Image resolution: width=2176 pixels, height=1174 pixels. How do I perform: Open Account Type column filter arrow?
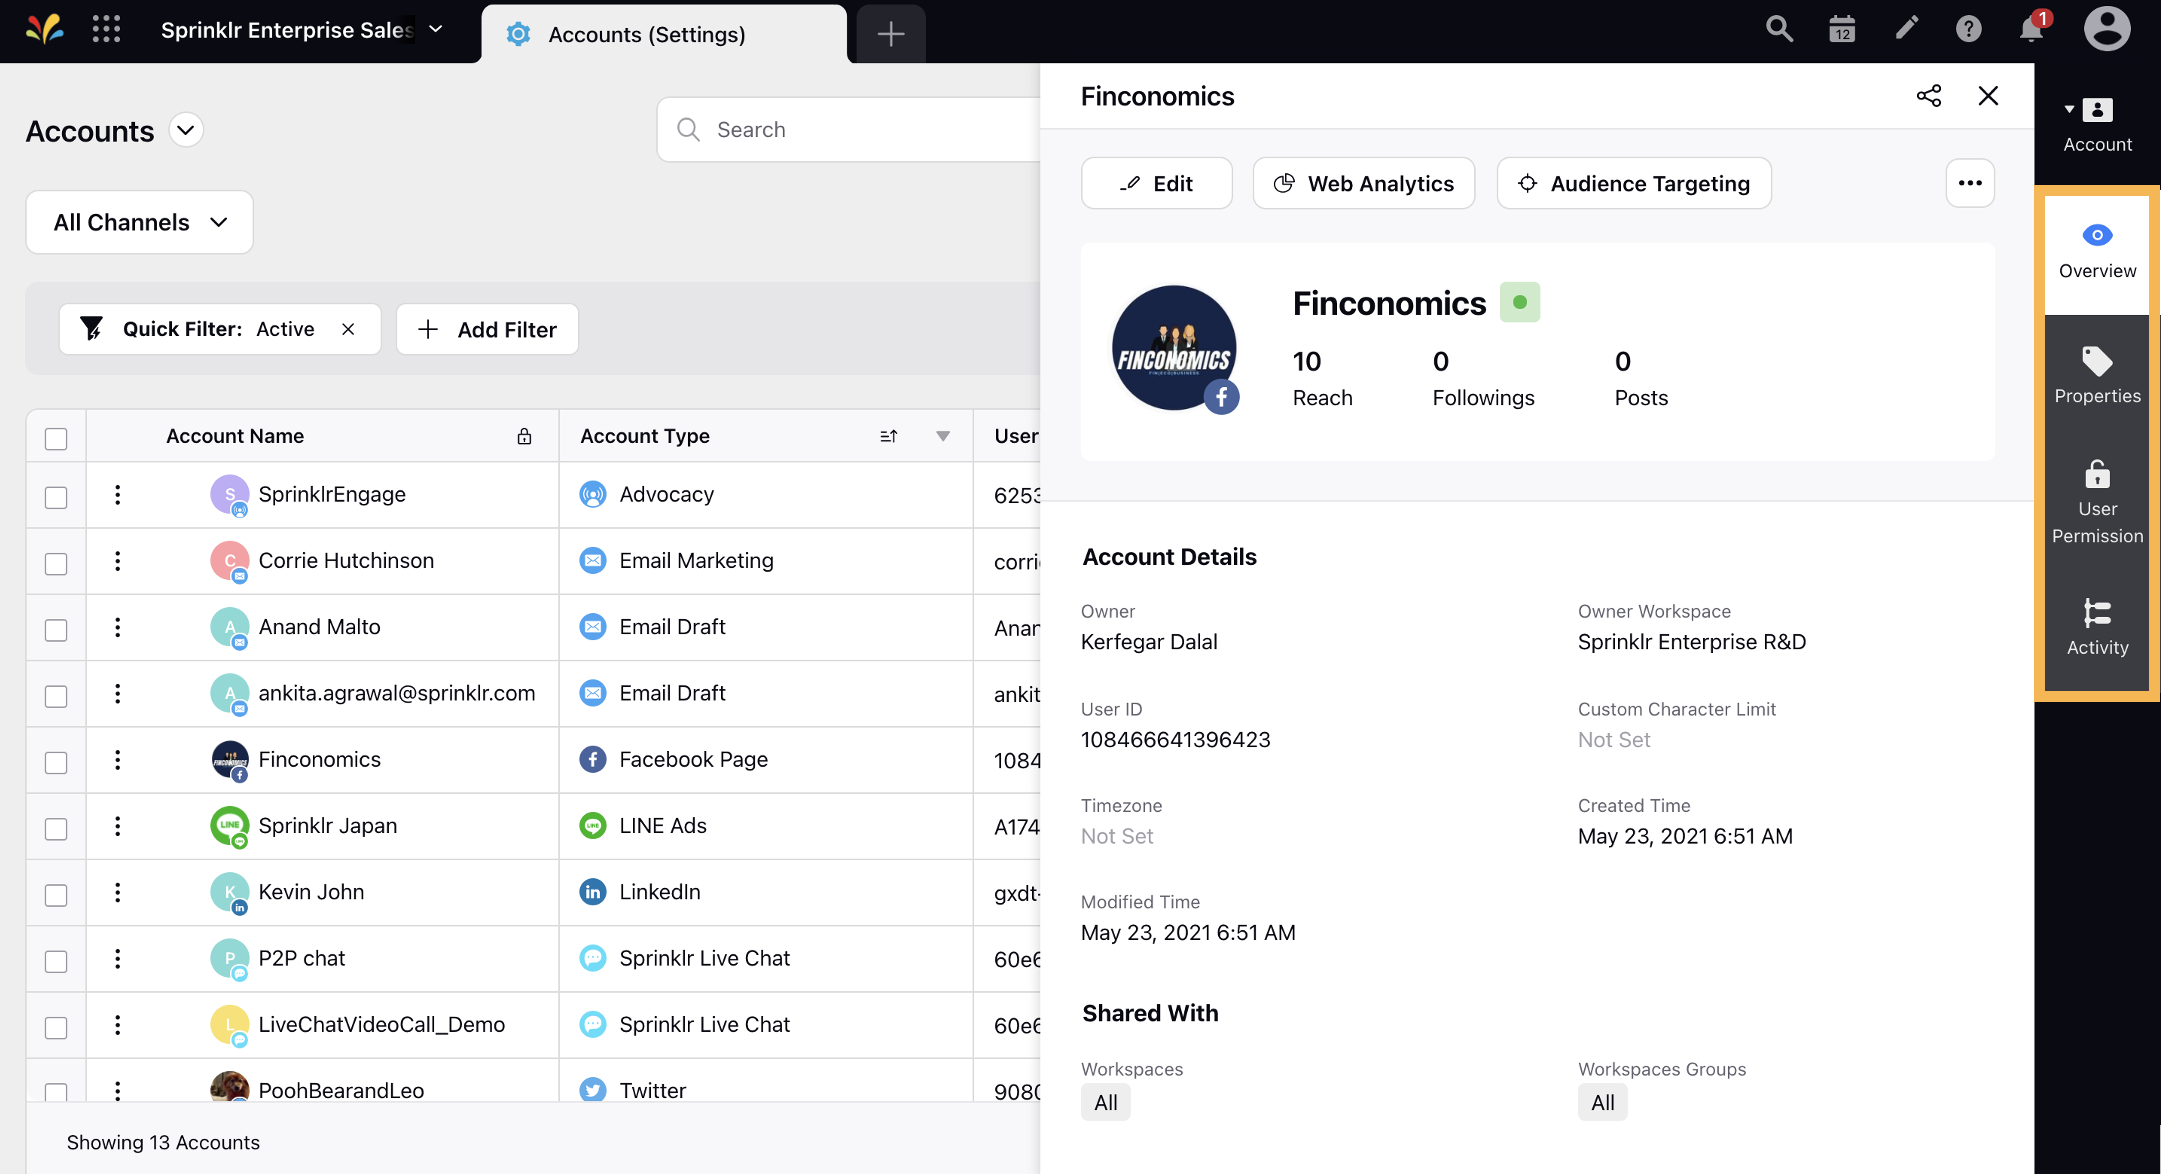pyautogui.click(x=942, y=436)
